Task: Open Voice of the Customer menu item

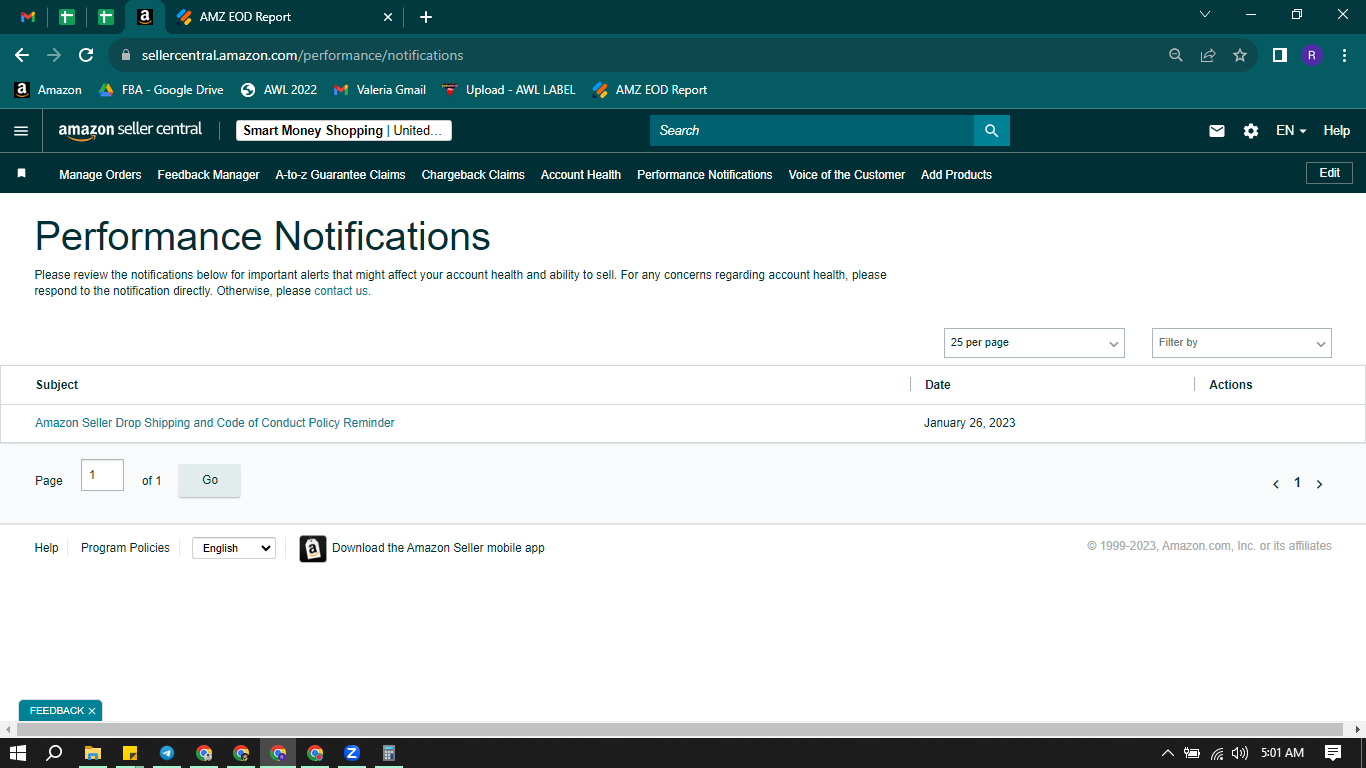Action: pos(847,175)
